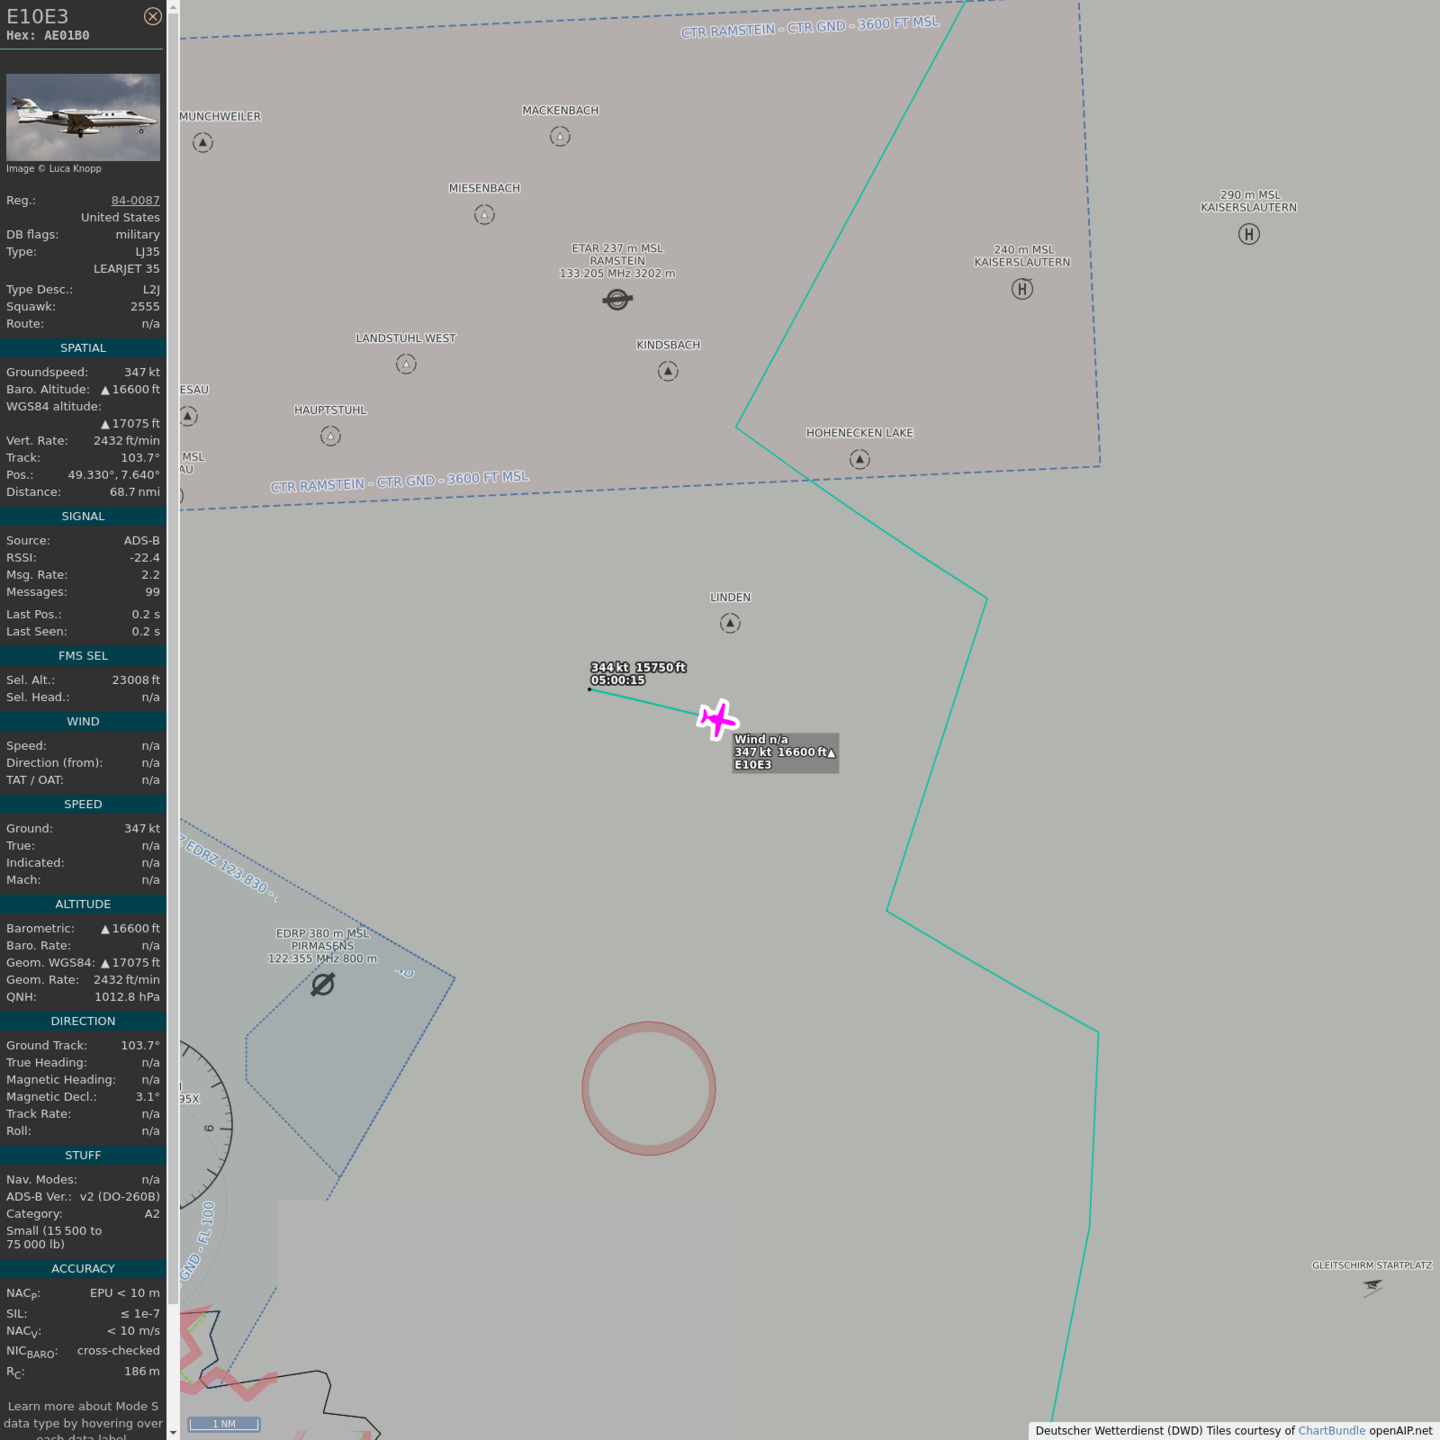
Task: Click the SPATIAL section header
Action: click(83, 348)
